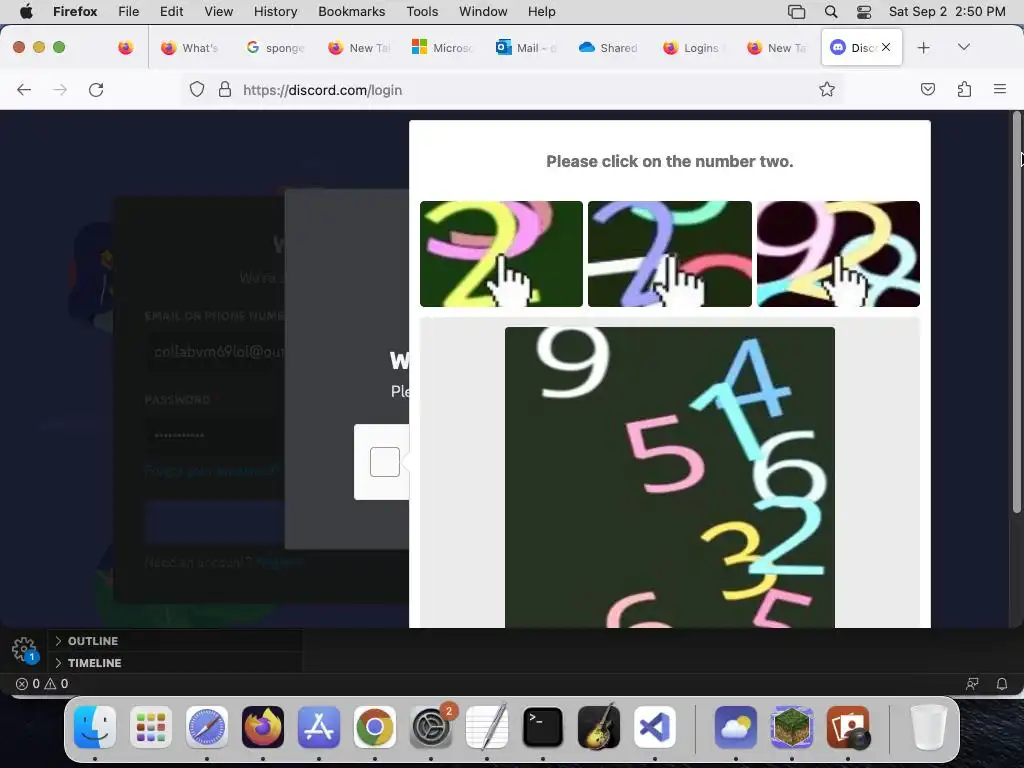Check the captcha verification checkbox
The image size is (1024, 768).
click(x=385, y=462)
